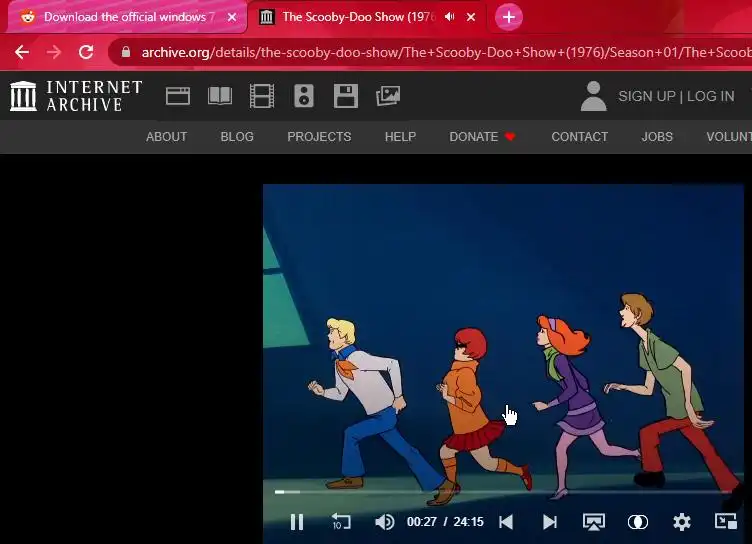This screenshot has width=752, height=544.
Task: Open the CONTACT menu item
Action: 579,137
